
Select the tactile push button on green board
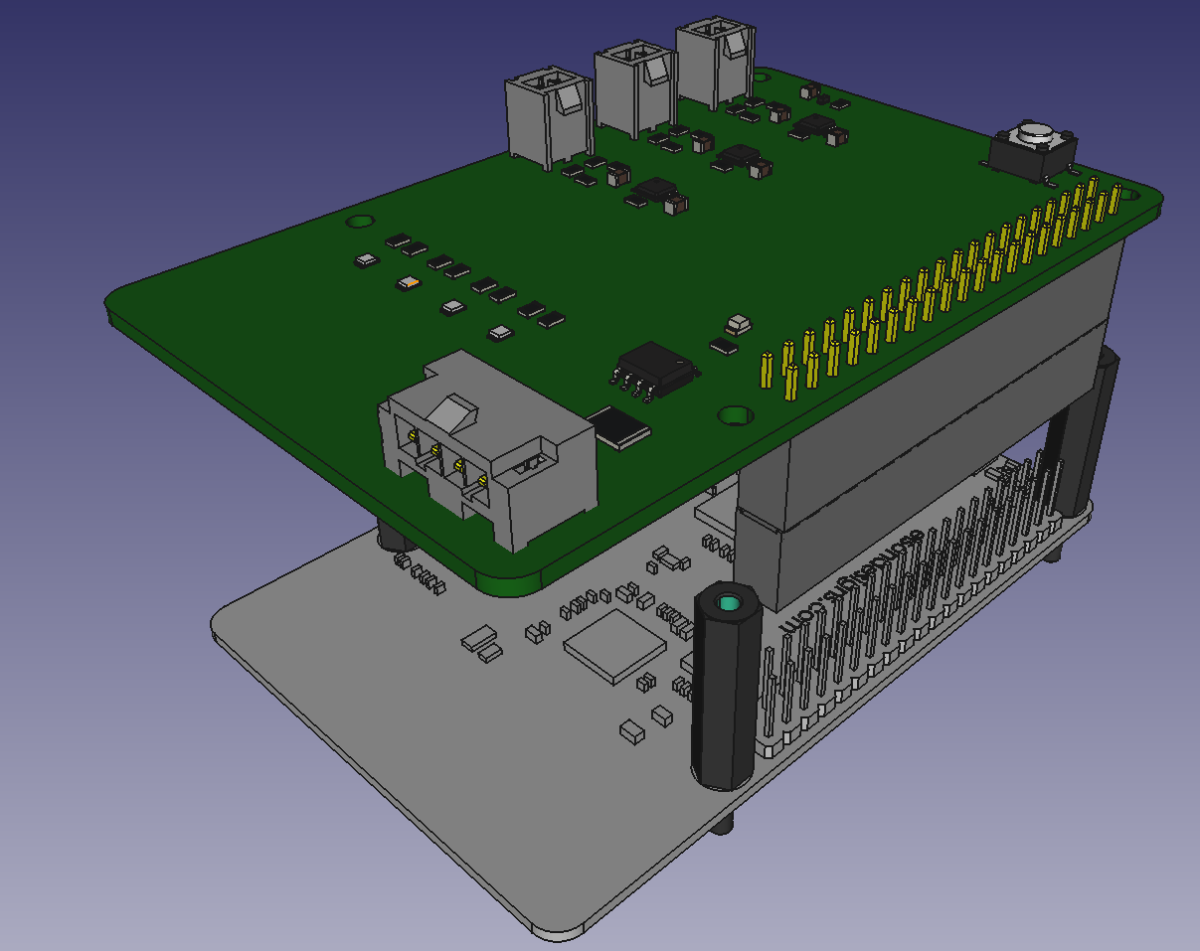pos(1032,150)
